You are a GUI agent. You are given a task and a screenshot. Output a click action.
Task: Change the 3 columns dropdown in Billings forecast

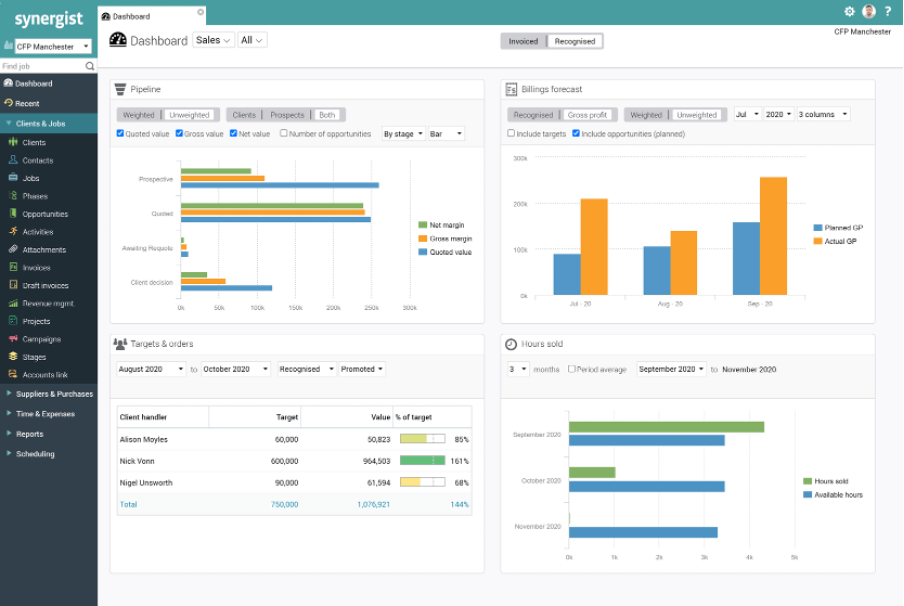pos(822,114)
